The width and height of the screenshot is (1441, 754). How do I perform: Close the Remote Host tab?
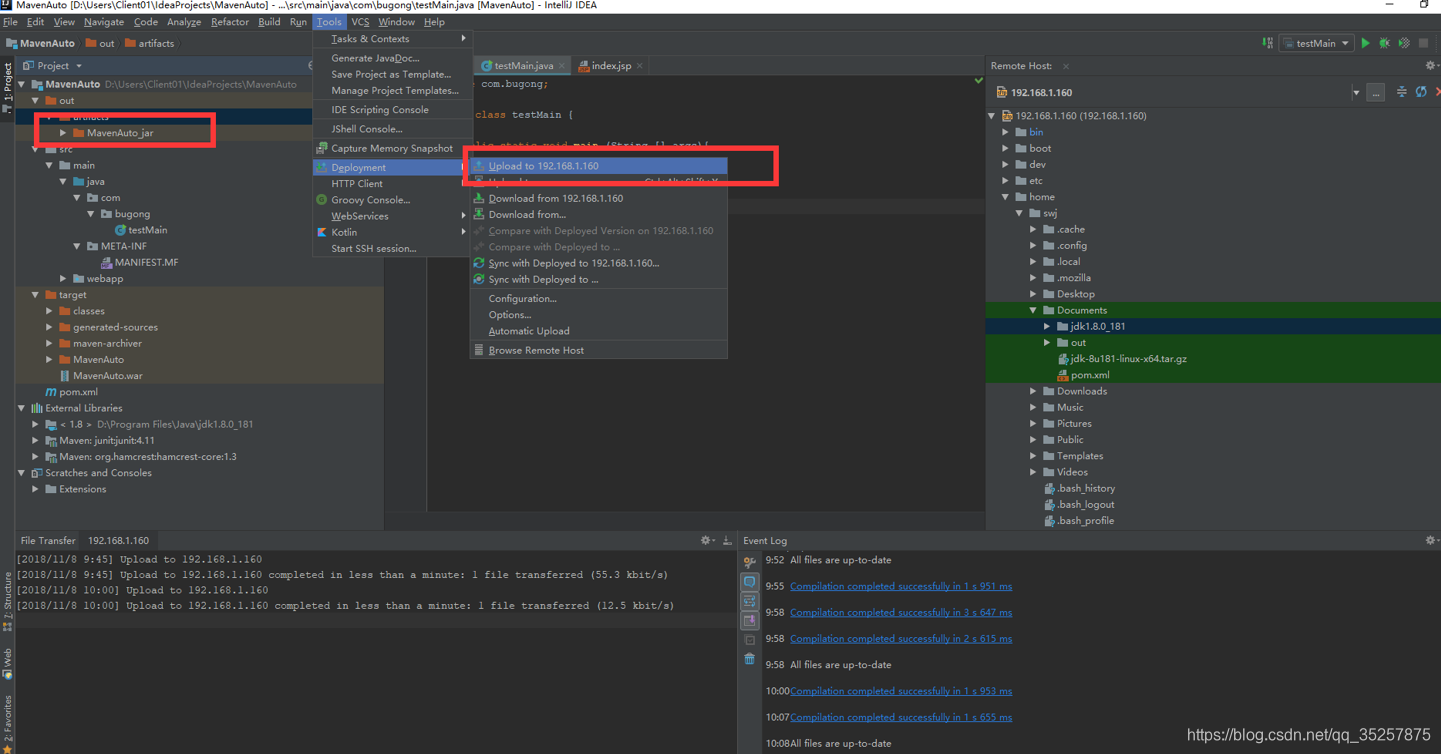[1066, 66]
